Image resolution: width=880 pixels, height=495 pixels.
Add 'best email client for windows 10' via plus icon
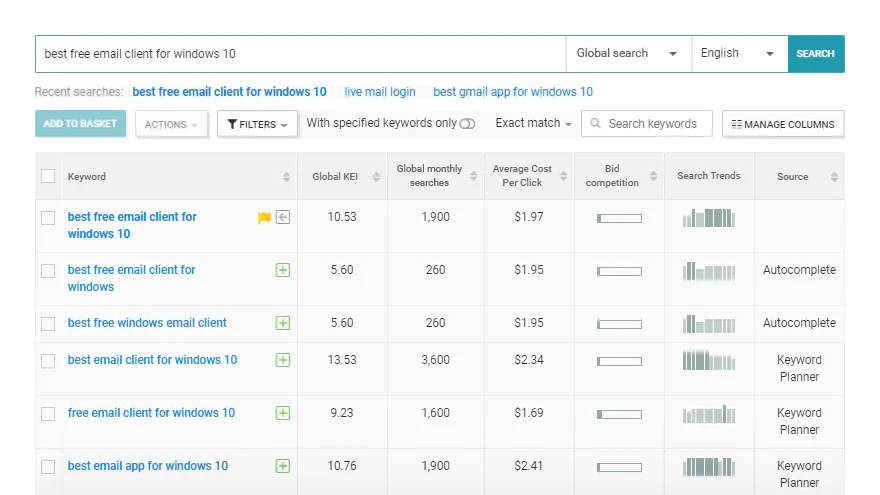[283, 360]
